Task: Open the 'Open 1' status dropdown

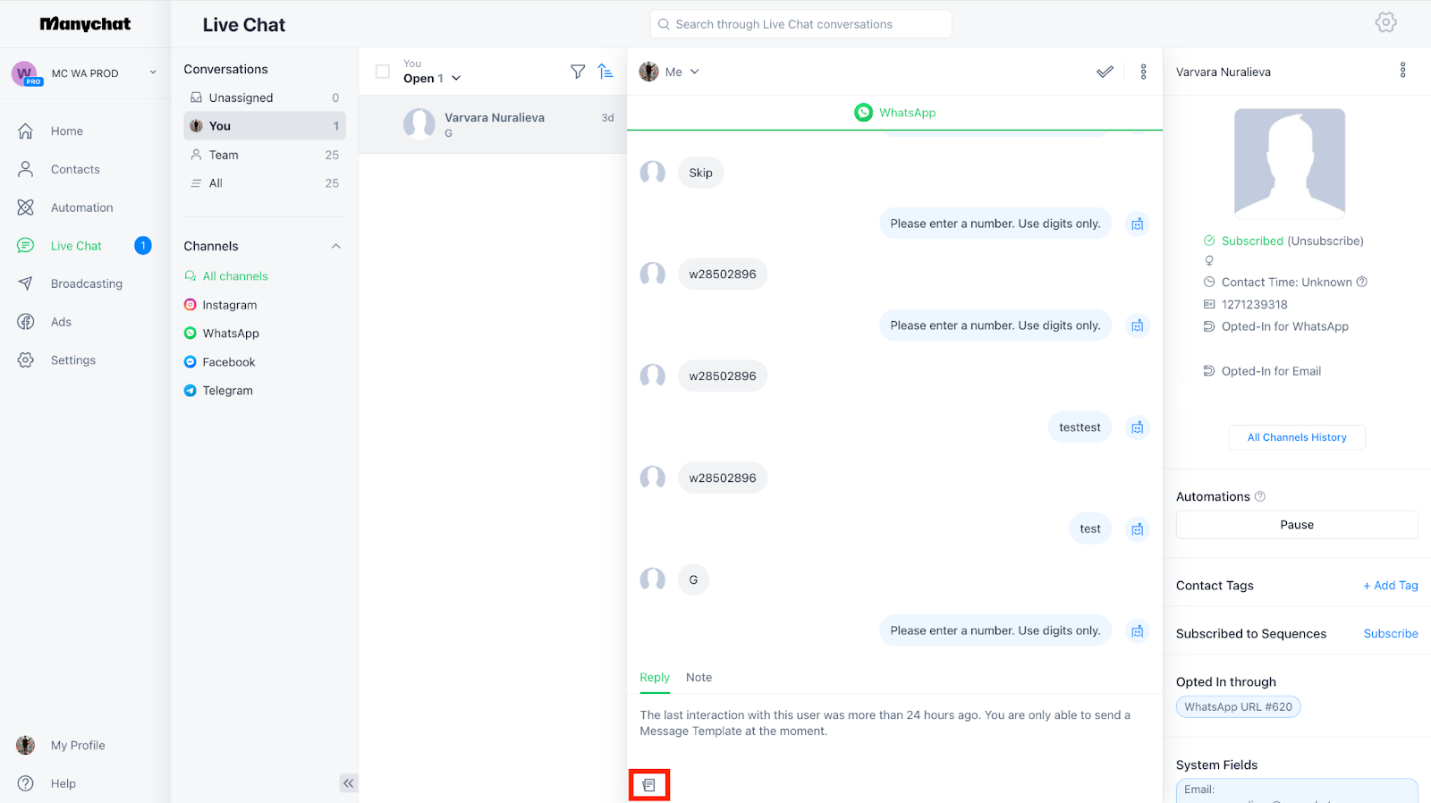Action: pos(432,78)
